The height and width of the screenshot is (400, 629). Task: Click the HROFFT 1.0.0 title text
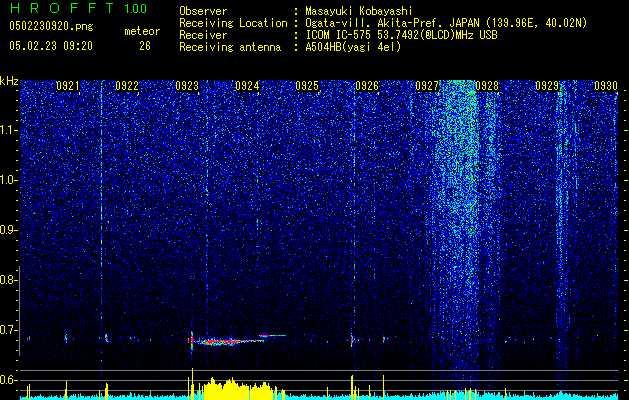click(78, 8)
